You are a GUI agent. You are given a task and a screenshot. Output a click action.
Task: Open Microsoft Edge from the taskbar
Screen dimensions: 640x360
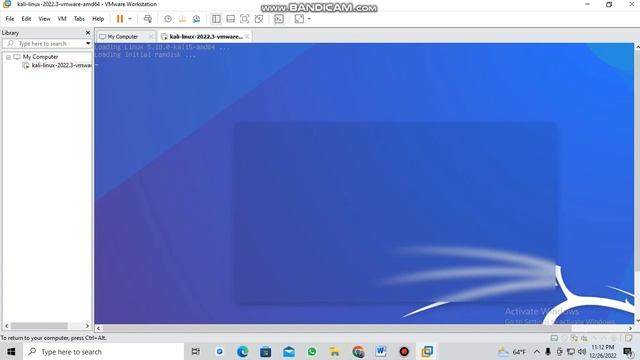[x=242, y=351]
